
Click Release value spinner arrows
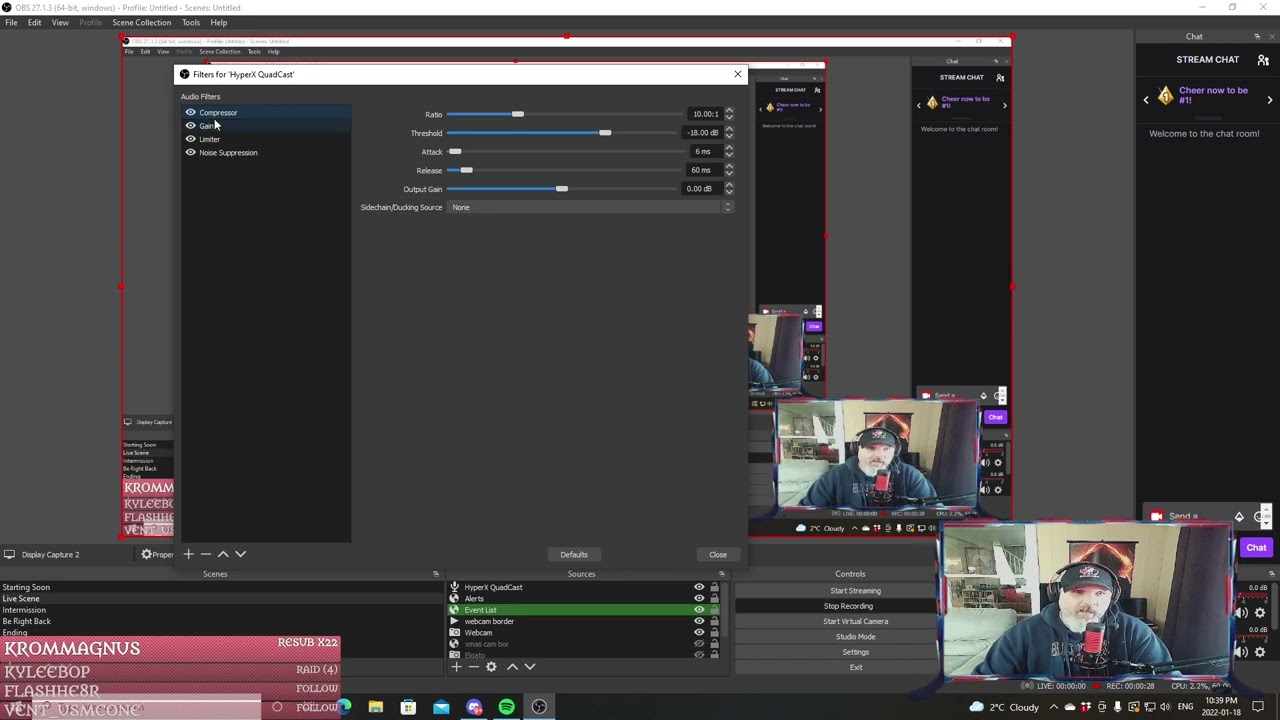pos(728,170)
